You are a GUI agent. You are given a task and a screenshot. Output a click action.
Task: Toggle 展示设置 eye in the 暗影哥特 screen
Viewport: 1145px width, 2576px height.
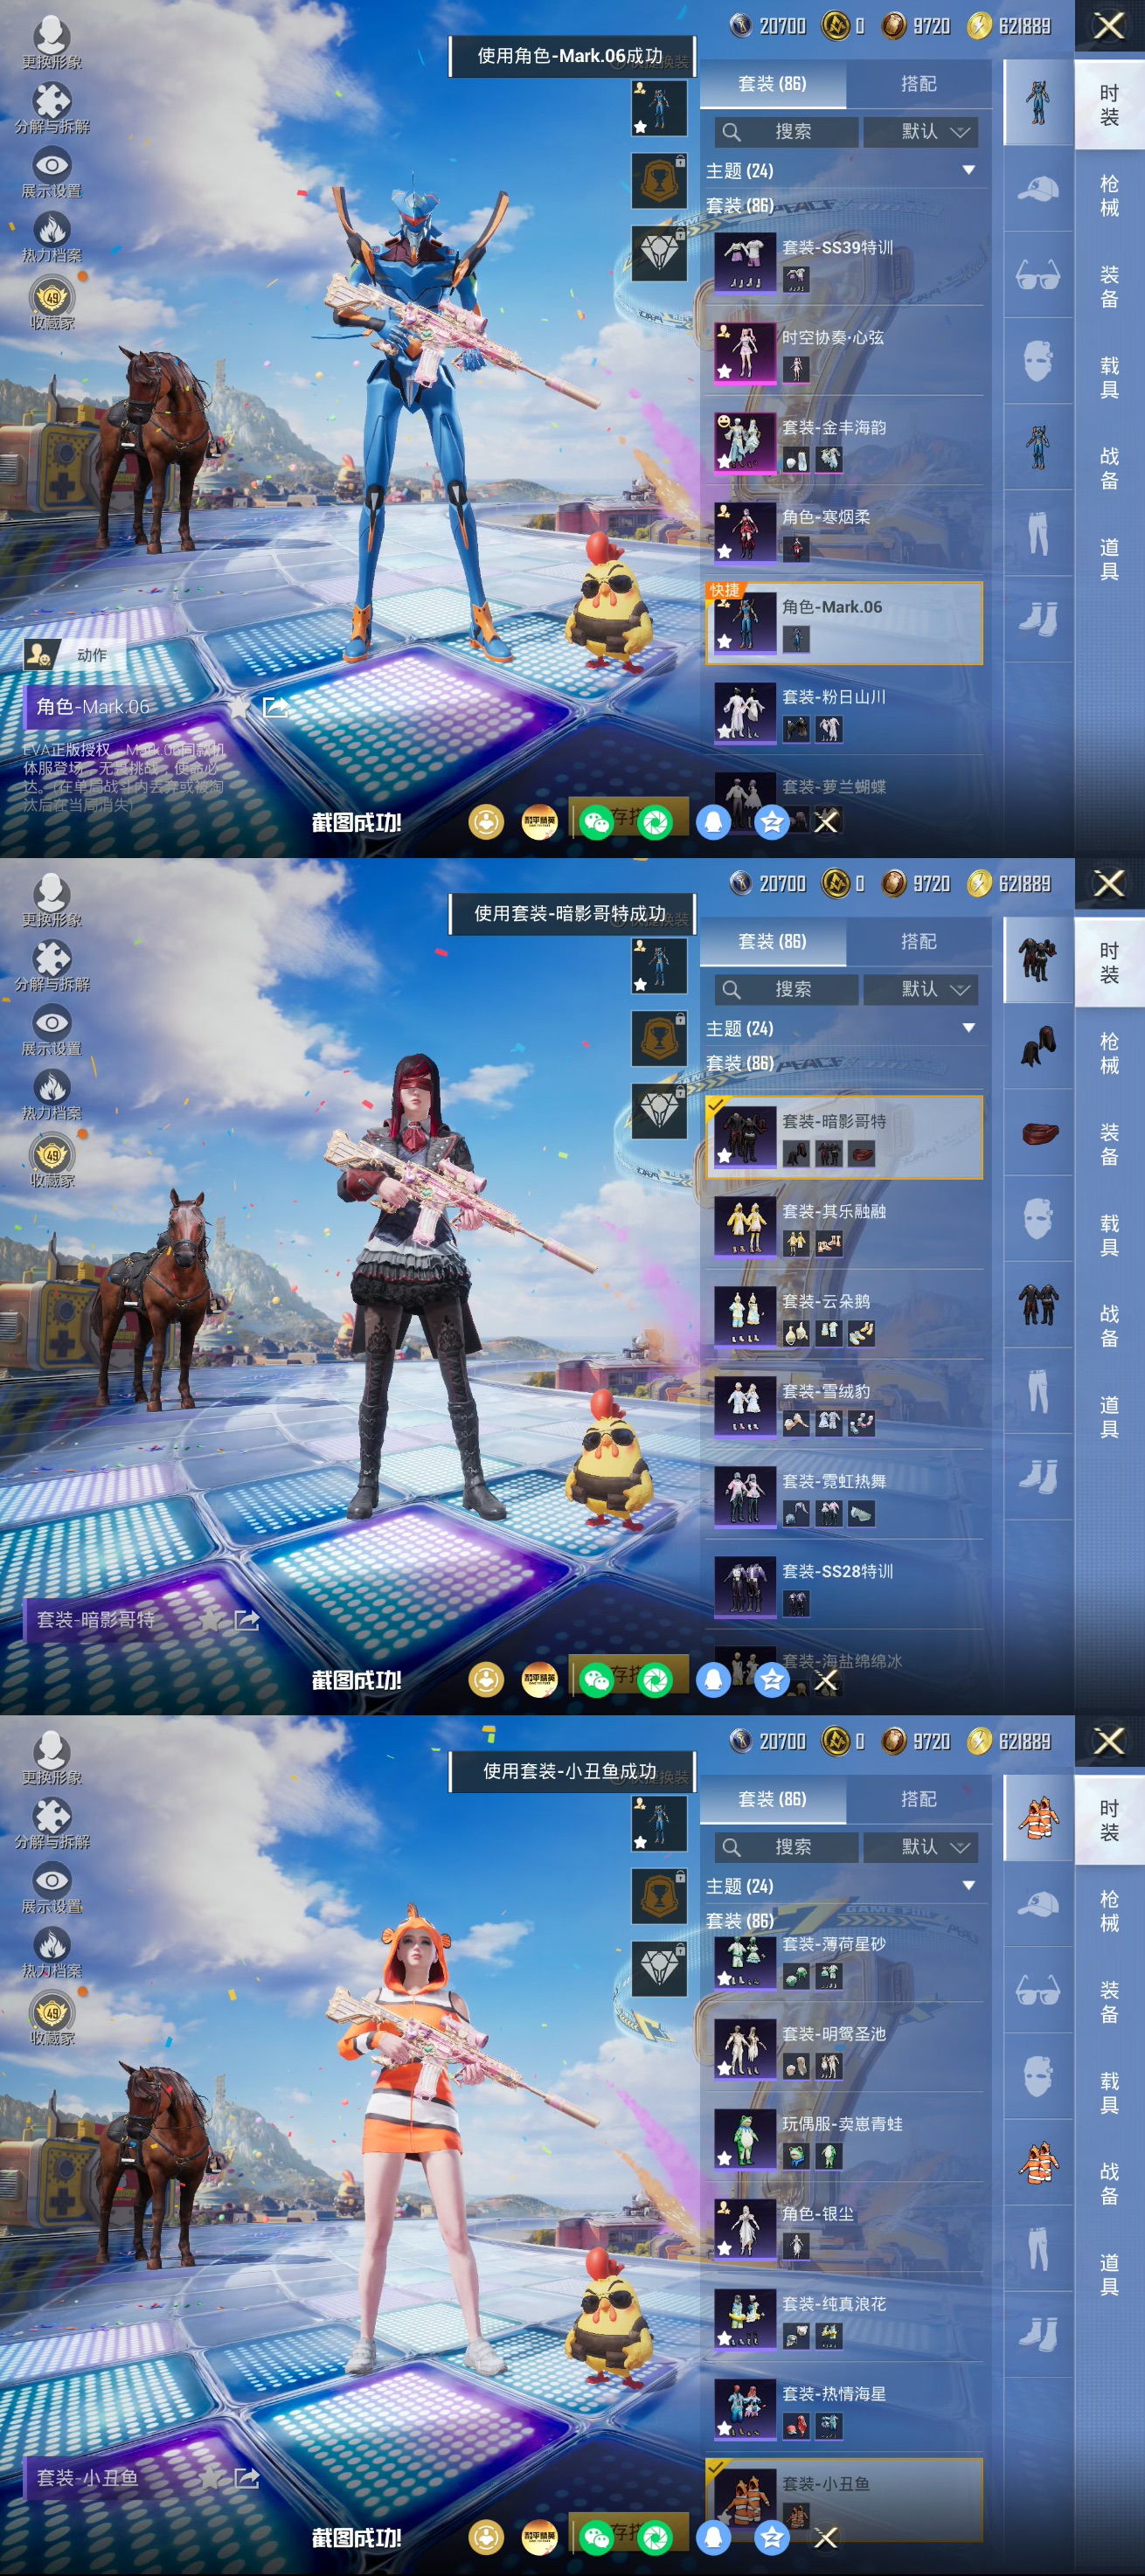point(52,1022)
